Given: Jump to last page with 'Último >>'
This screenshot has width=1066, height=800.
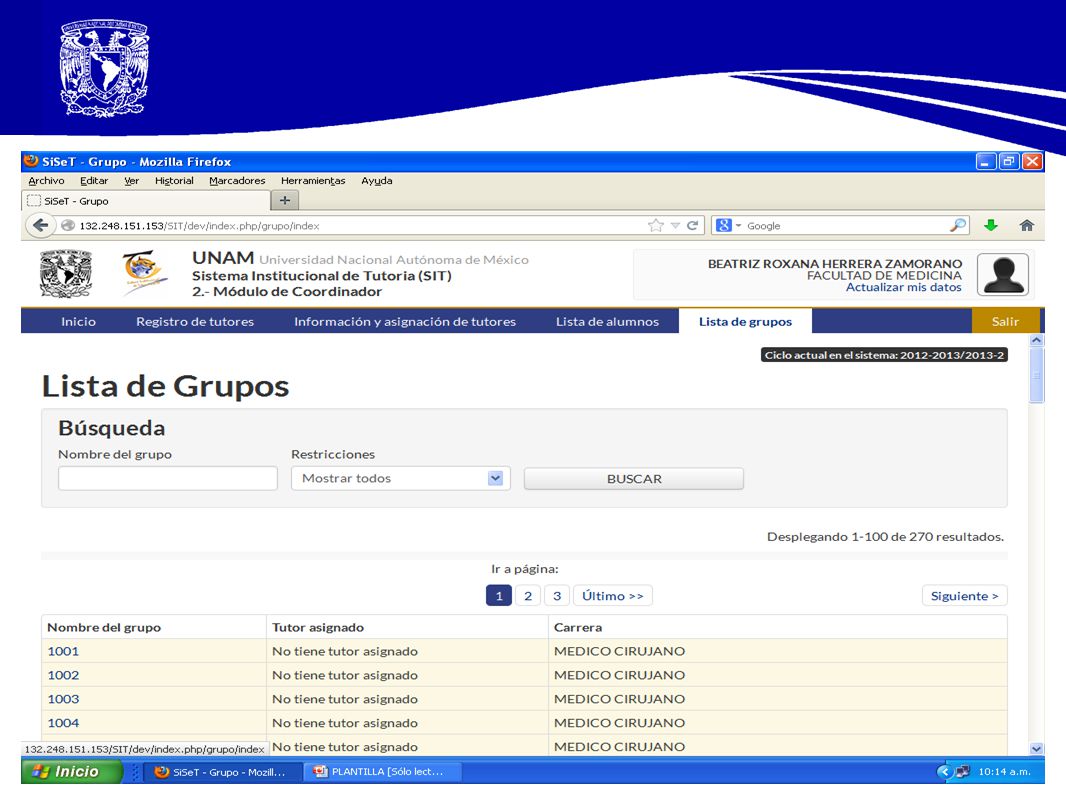Looking at the screenshot, I should point(613,595).
